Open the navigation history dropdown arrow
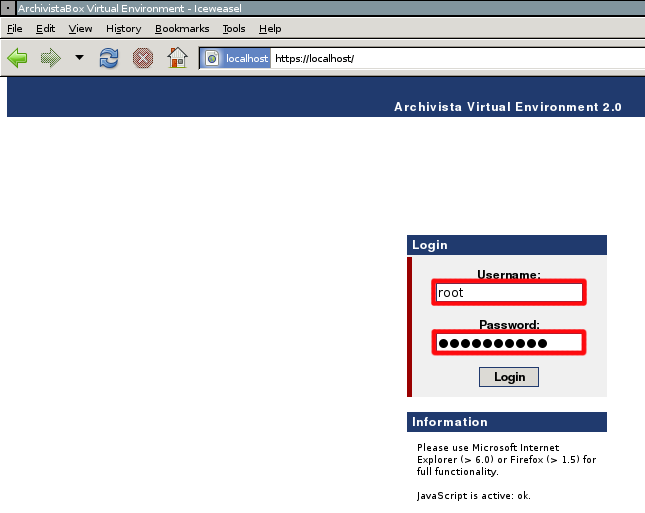Viewport: 645px width, 513px height. [79, 58]
